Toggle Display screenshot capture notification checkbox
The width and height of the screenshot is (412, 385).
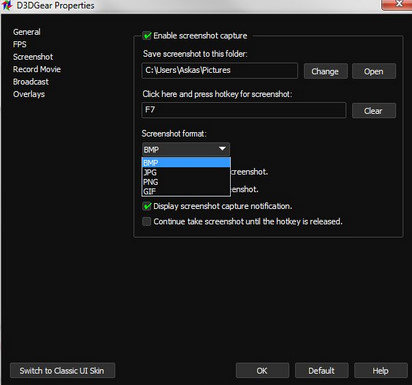(x=147, y=206)
